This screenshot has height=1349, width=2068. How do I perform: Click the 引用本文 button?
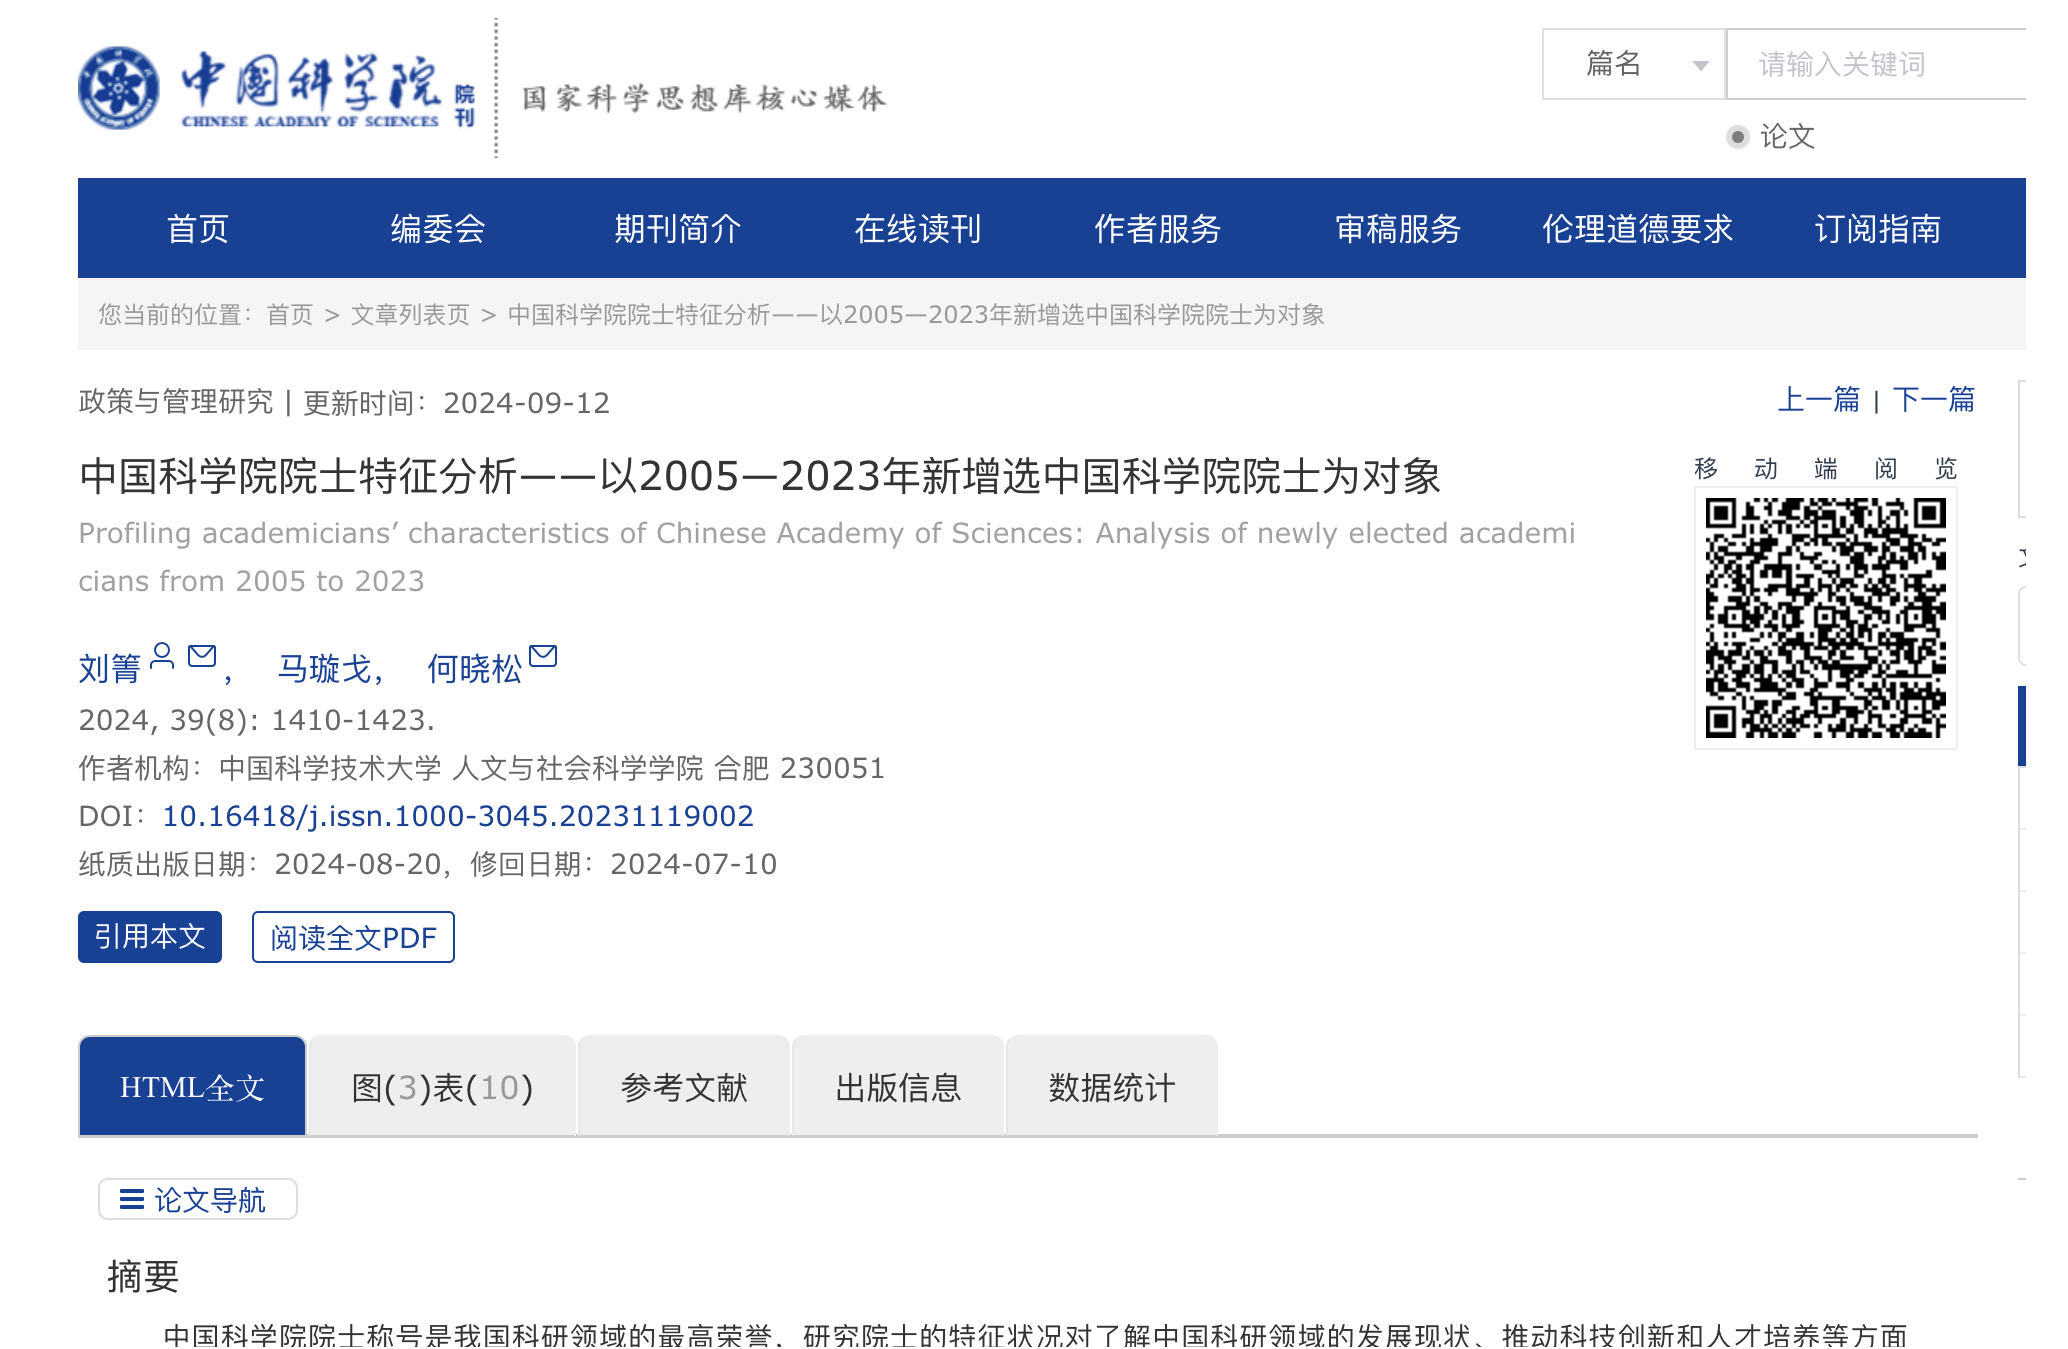pos(150,937)
